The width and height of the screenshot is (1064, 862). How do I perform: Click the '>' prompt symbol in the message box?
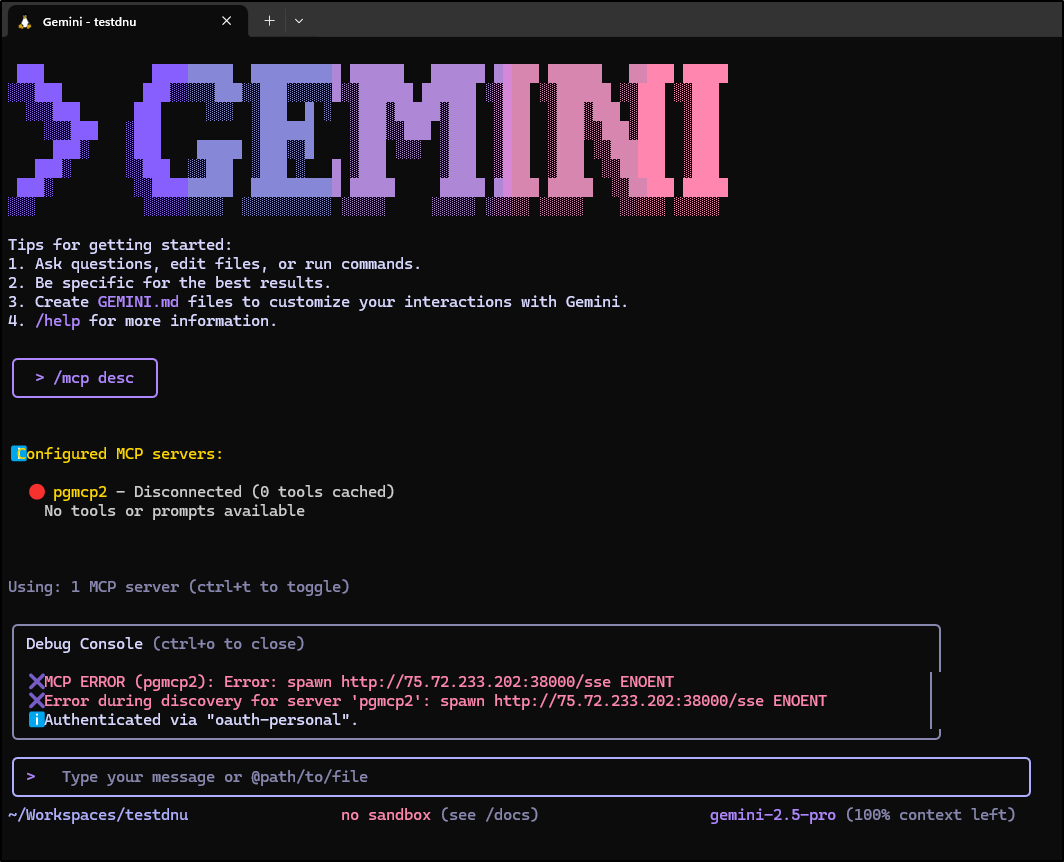(31, 777)
